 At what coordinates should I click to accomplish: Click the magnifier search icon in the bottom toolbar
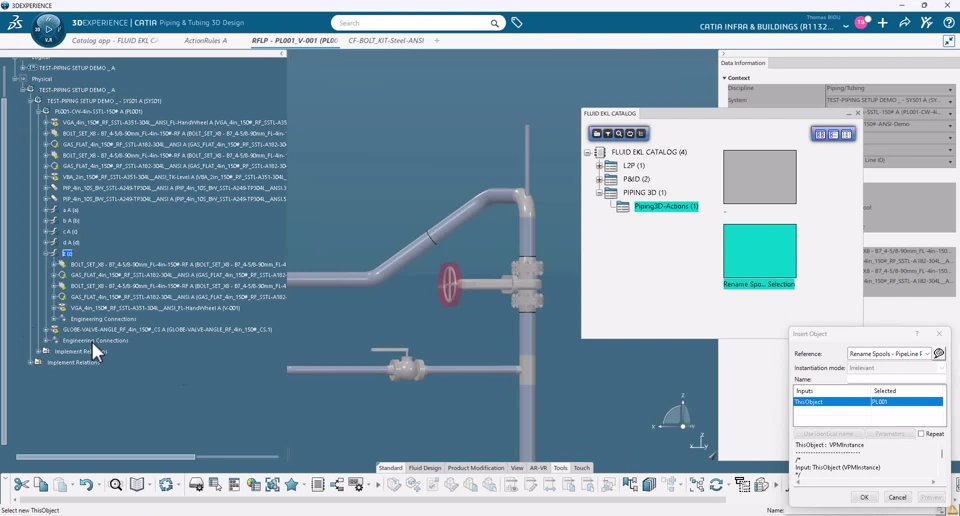[116, 485]
